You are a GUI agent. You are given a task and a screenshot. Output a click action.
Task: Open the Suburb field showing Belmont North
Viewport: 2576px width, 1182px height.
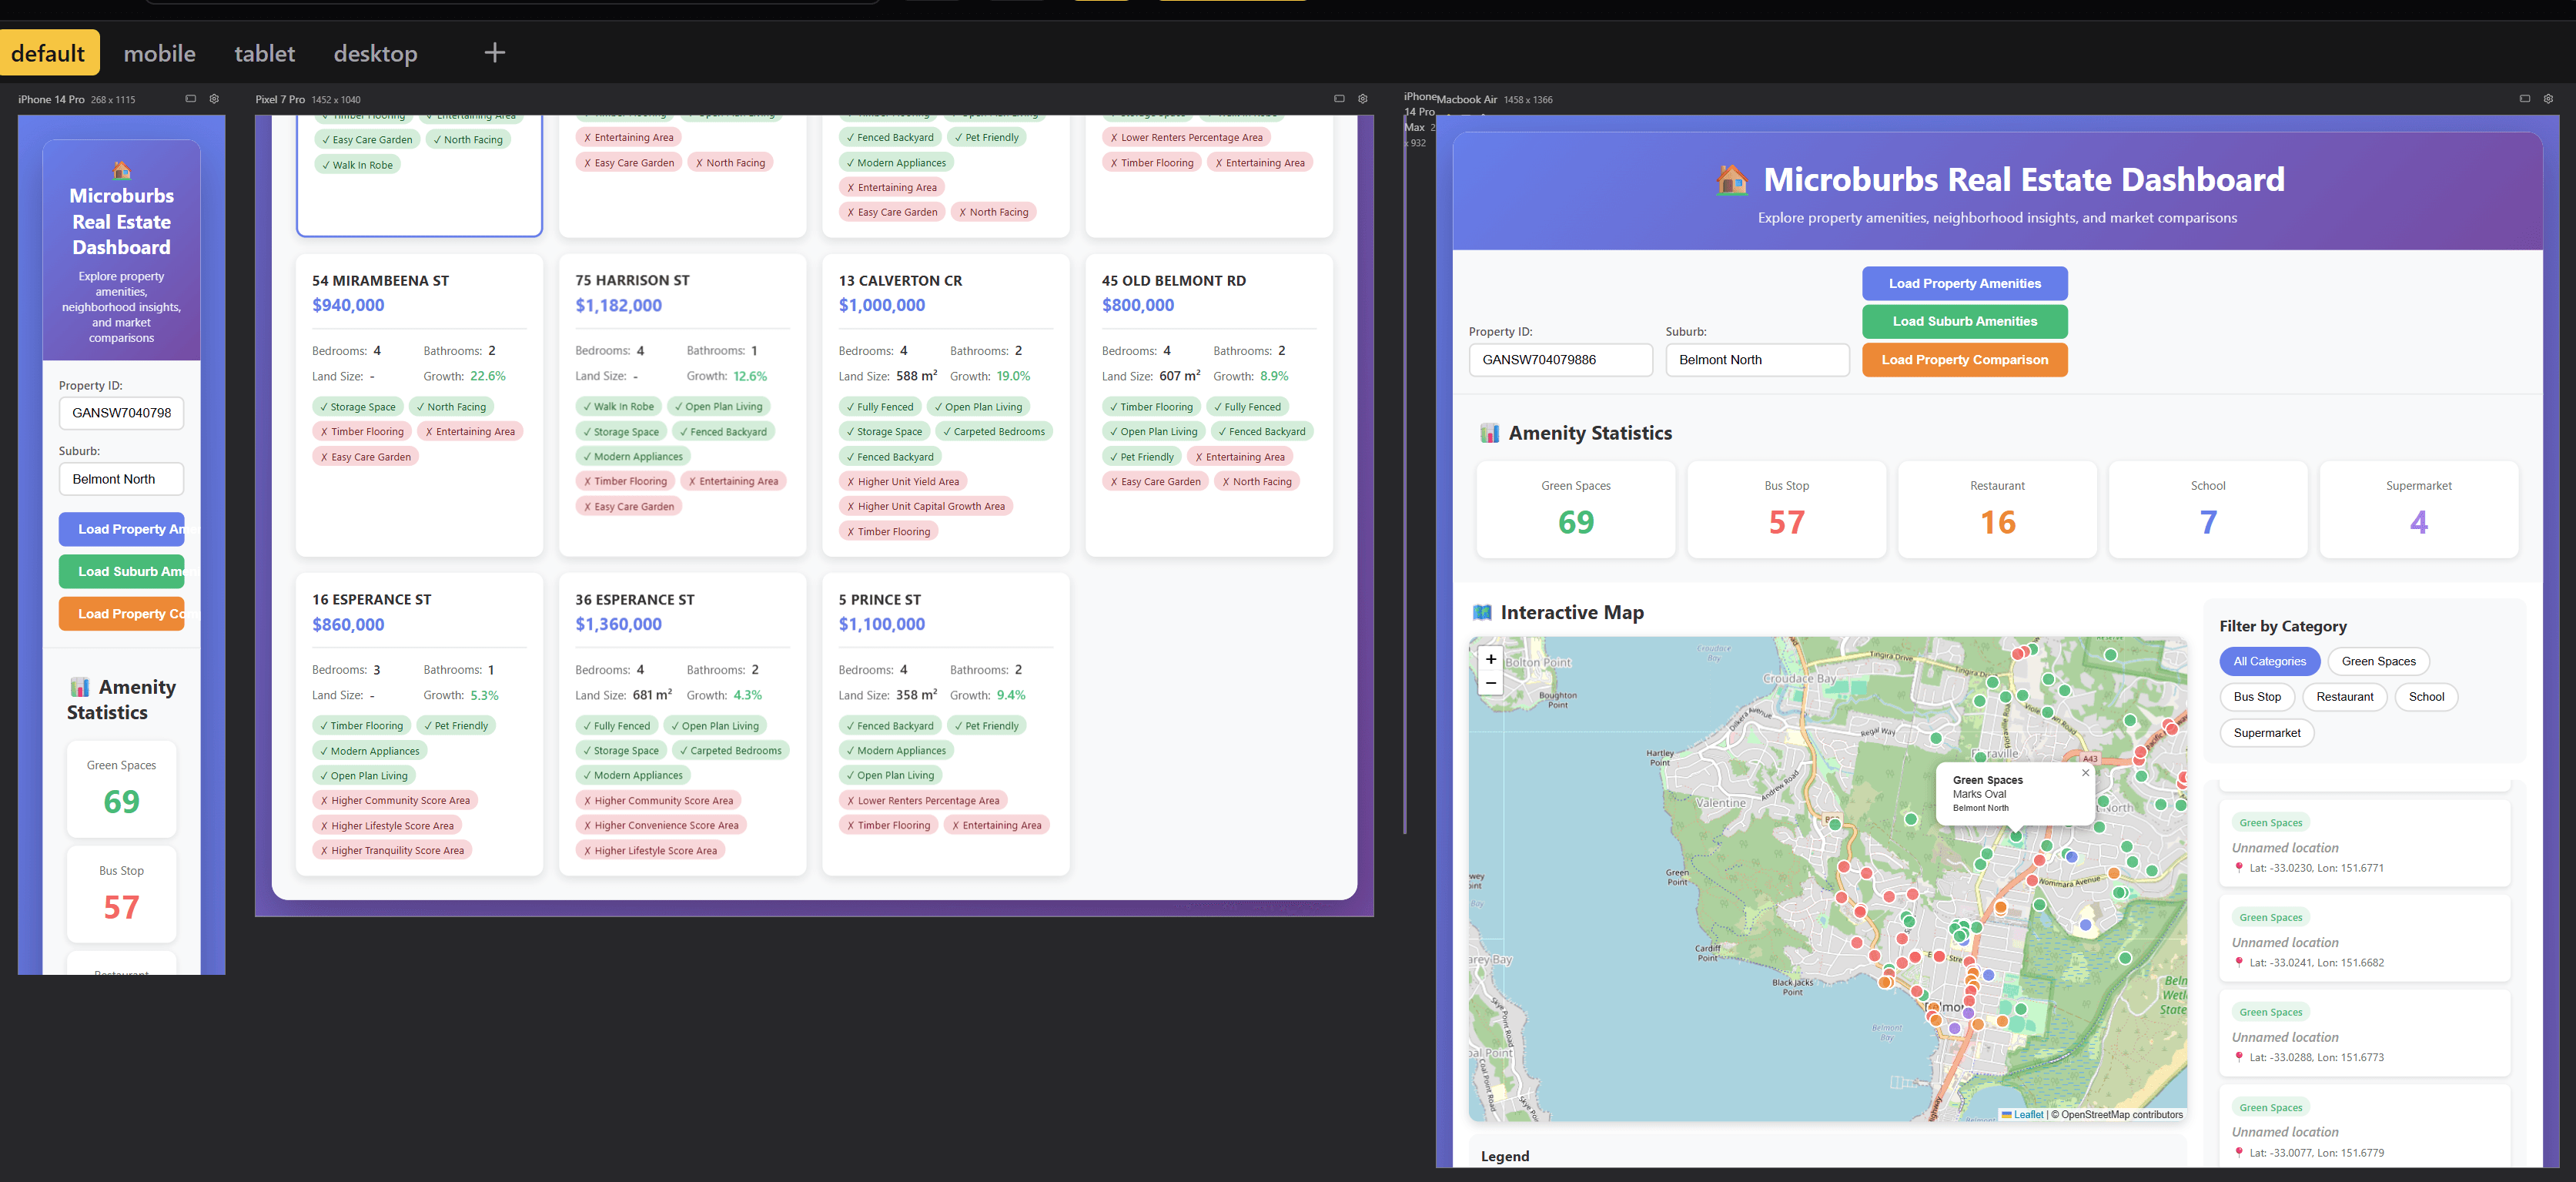click(x=1757, y=359)
